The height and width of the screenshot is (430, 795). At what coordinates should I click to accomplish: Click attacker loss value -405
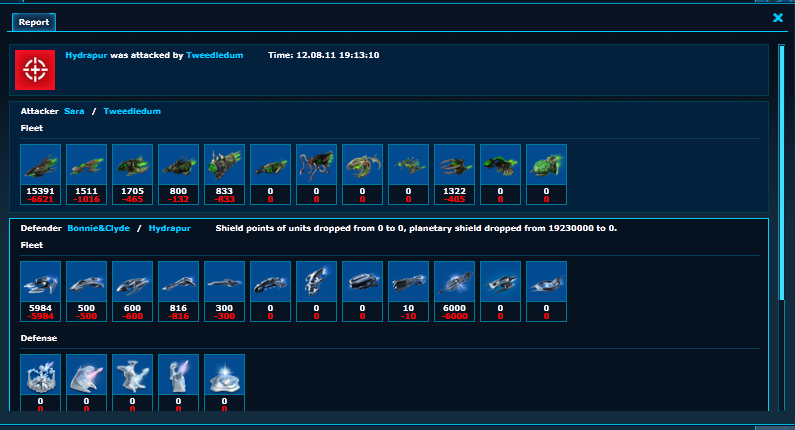coord(454,200)
